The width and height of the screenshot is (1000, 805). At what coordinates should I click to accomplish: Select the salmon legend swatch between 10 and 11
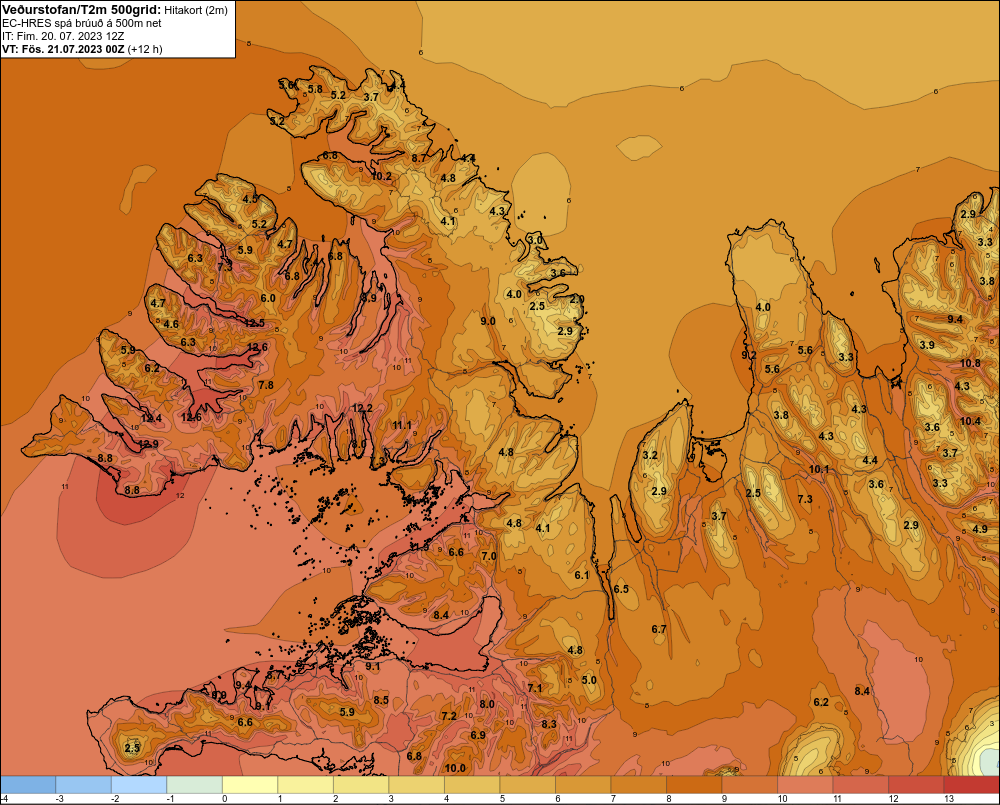(x=805, y=785)
